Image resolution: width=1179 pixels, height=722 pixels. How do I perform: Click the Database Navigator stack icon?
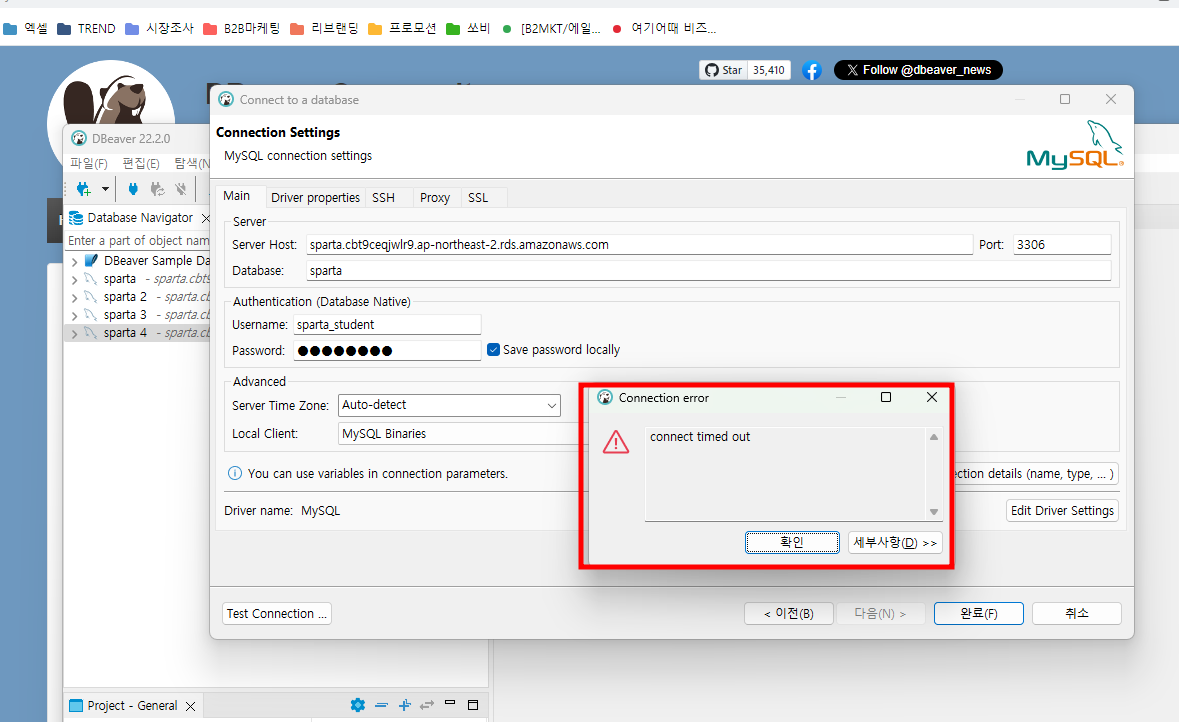pos(76,218)
